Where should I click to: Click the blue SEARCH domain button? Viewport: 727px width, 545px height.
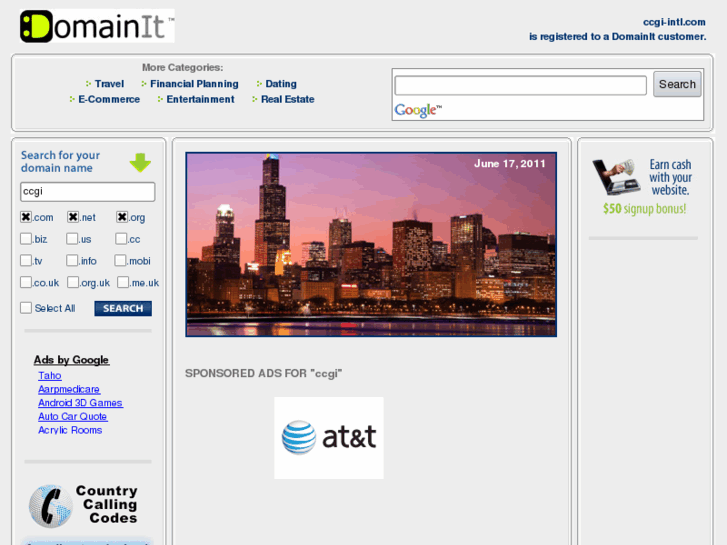pos(123,308)
